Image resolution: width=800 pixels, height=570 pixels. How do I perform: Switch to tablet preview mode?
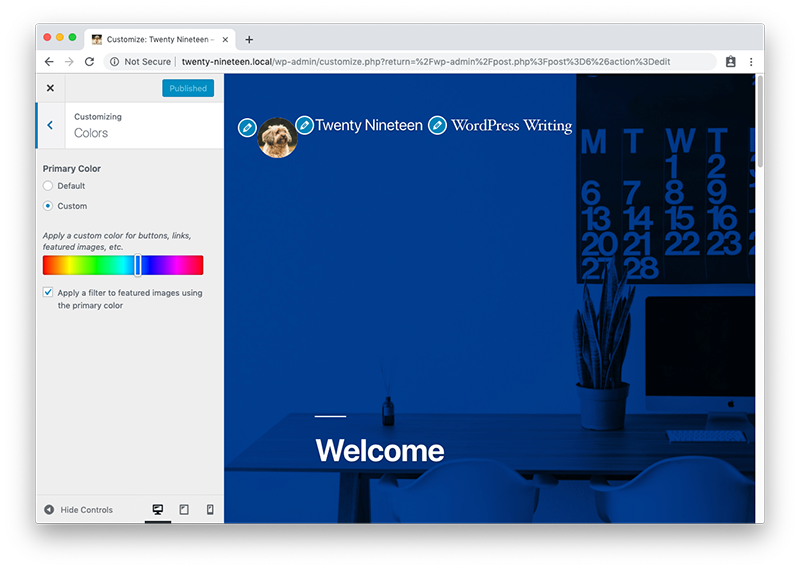184,509
